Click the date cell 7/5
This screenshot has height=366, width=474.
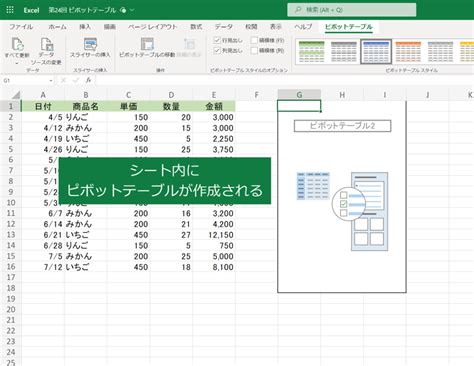coord(43,256)
